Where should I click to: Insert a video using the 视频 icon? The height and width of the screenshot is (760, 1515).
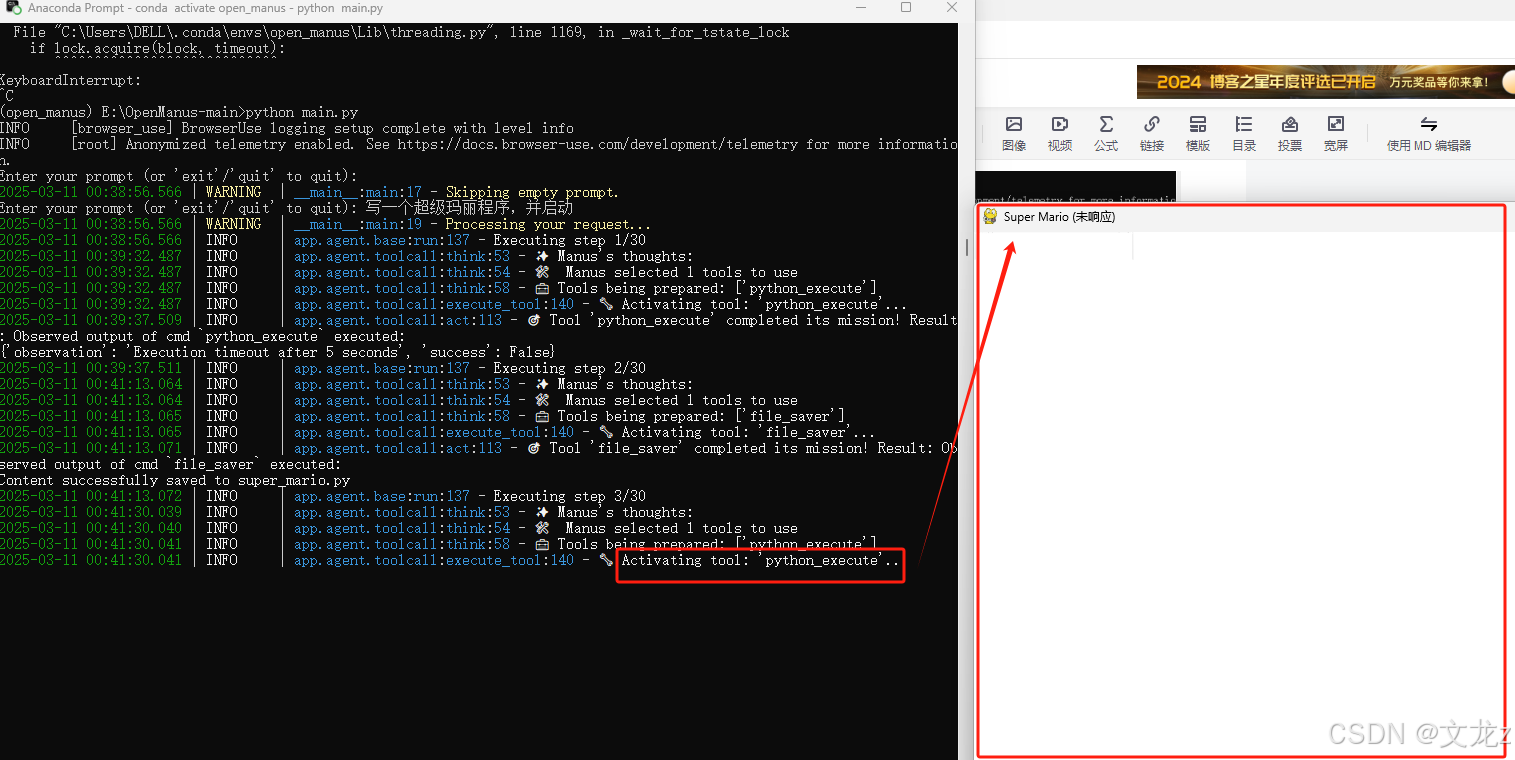coord(1060,131)
